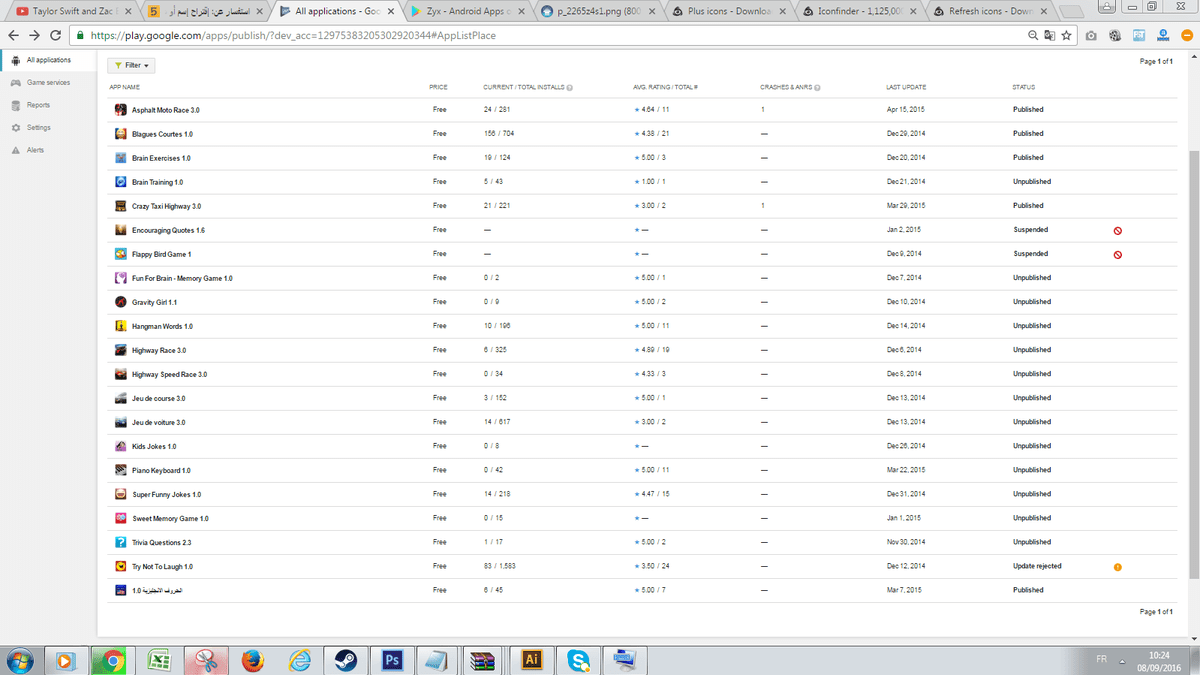Open Encouraging Quotes 1.6 app link

(x=168, y=230)
